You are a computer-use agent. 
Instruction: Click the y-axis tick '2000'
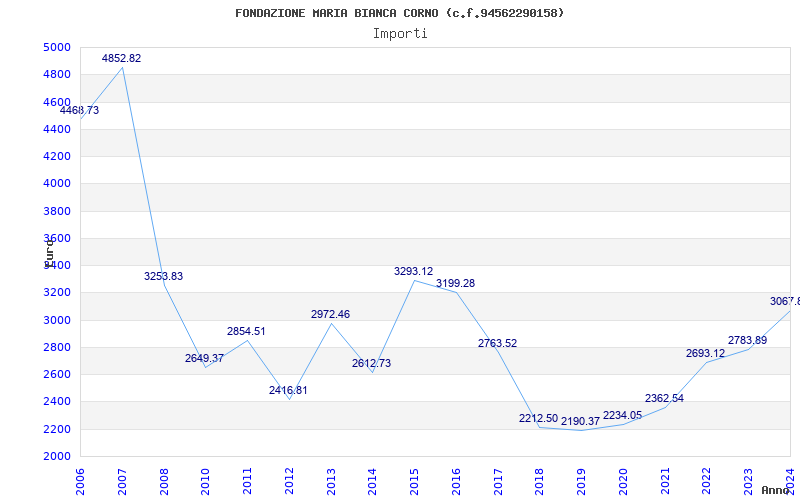click(57, 456)
